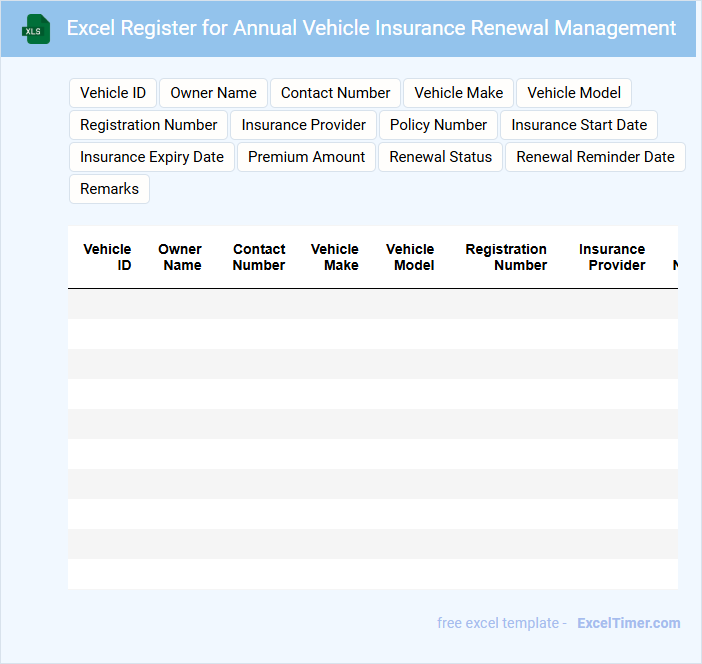Click the Registration Number column header
Image resolution: width=702 pixels, height=664 pixels.
[x=506, y=257]
